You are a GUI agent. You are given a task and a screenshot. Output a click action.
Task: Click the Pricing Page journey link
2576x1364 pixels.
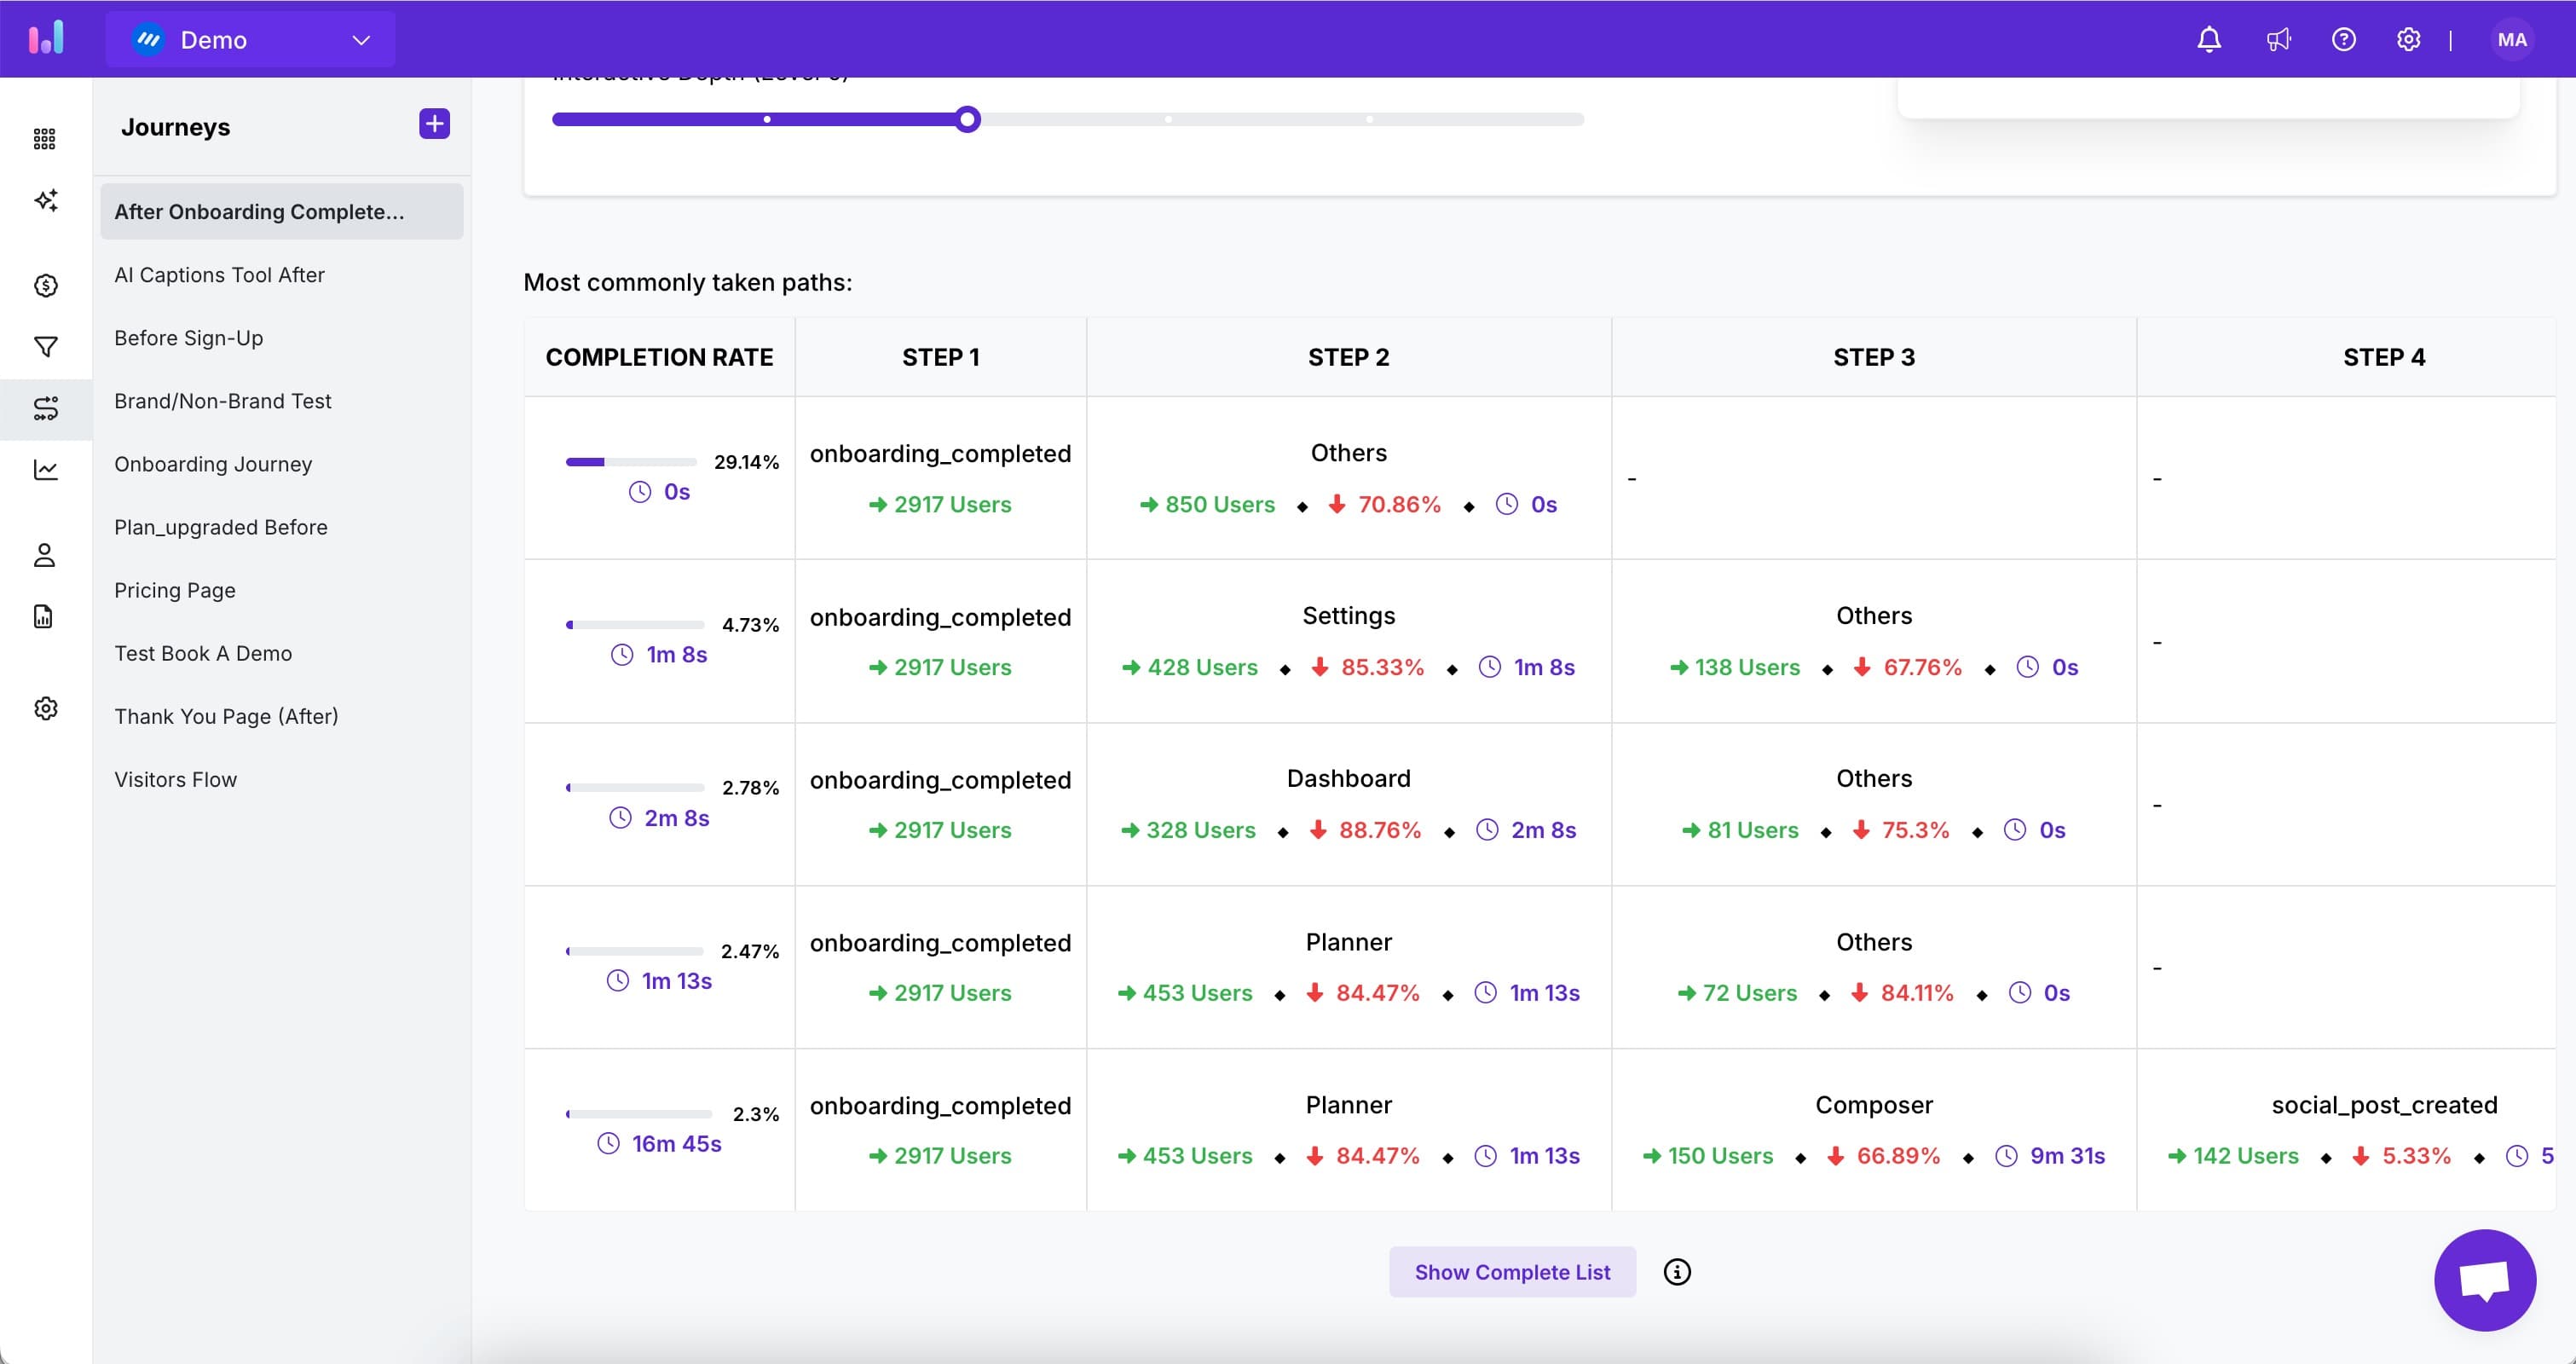coord(176,589)
